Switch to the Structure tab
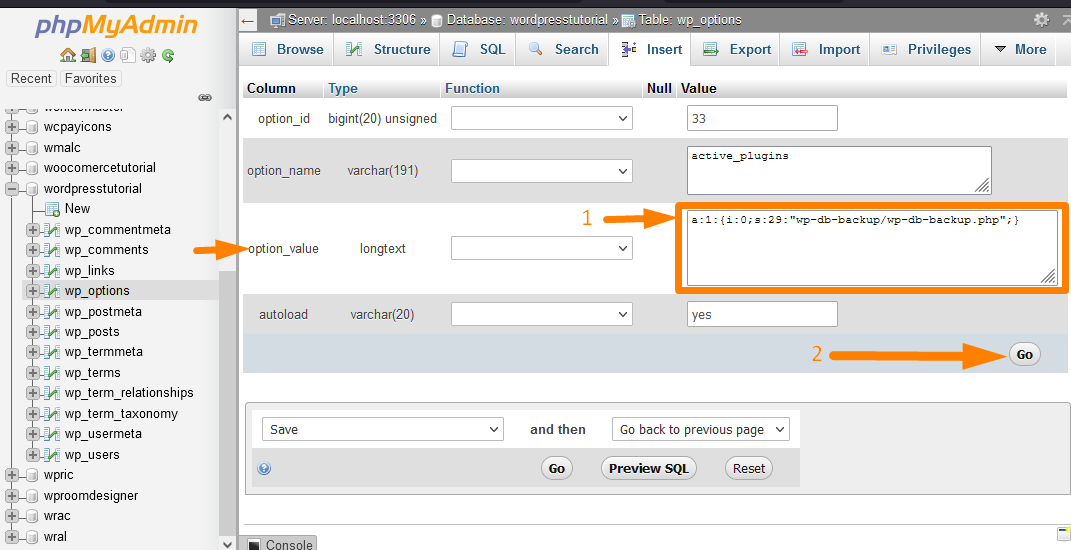This screenshot has height=550, width=1071. pyautogui.click(x=387, y=50)
